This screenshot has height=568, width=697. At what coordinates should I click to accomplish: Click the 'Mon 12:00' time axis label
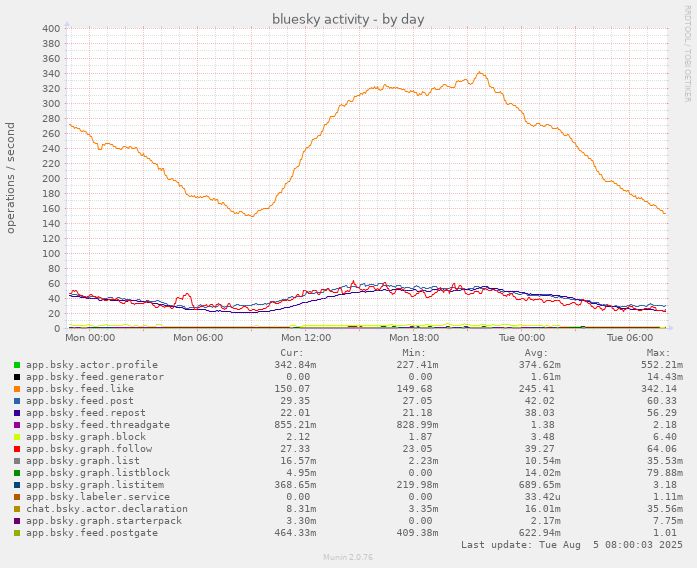(x=306, y=338)
